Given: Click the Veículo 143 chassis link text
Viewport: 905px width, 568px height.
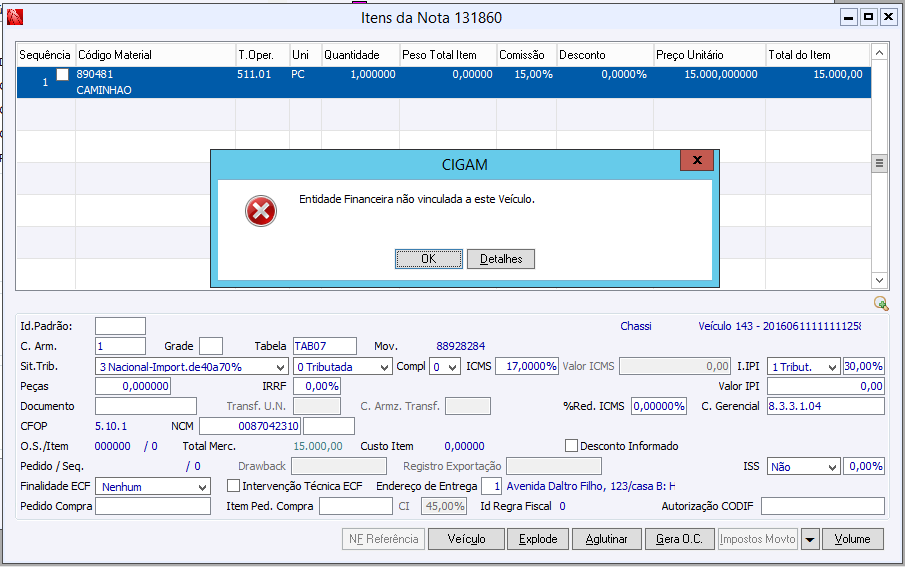Looking at the screenshot, I should pyautogui.click(x=779, y=326).
